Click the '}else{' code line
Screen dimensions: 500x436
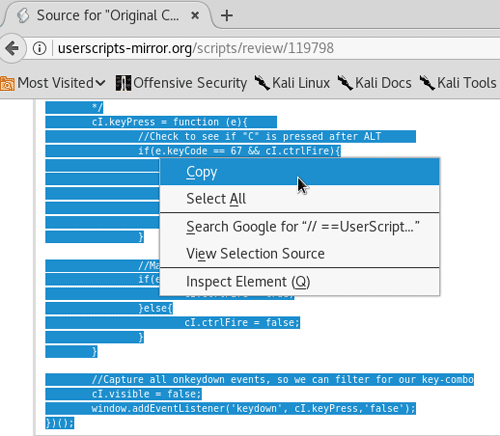pos(156,308)
